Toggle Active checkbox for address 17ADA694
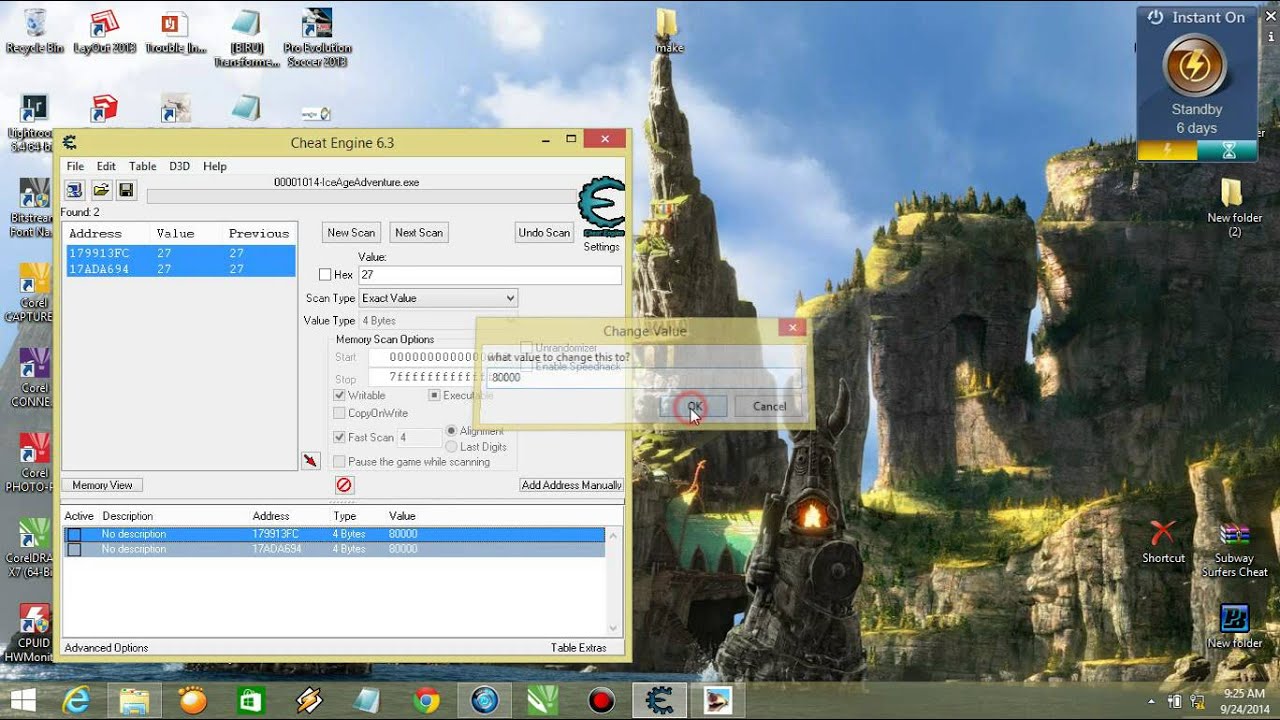This screenshot has width=1280, height=720. [74, 550]
